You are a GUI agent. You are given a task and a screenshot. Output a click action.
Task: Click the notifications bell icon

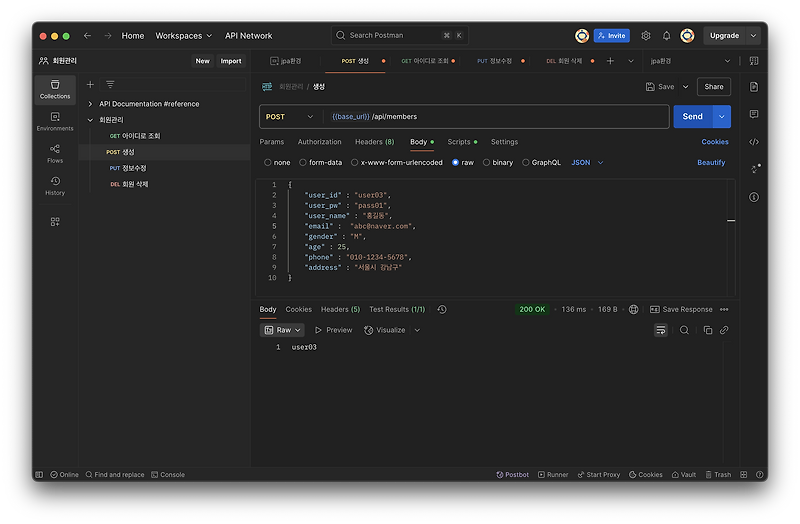666,35
